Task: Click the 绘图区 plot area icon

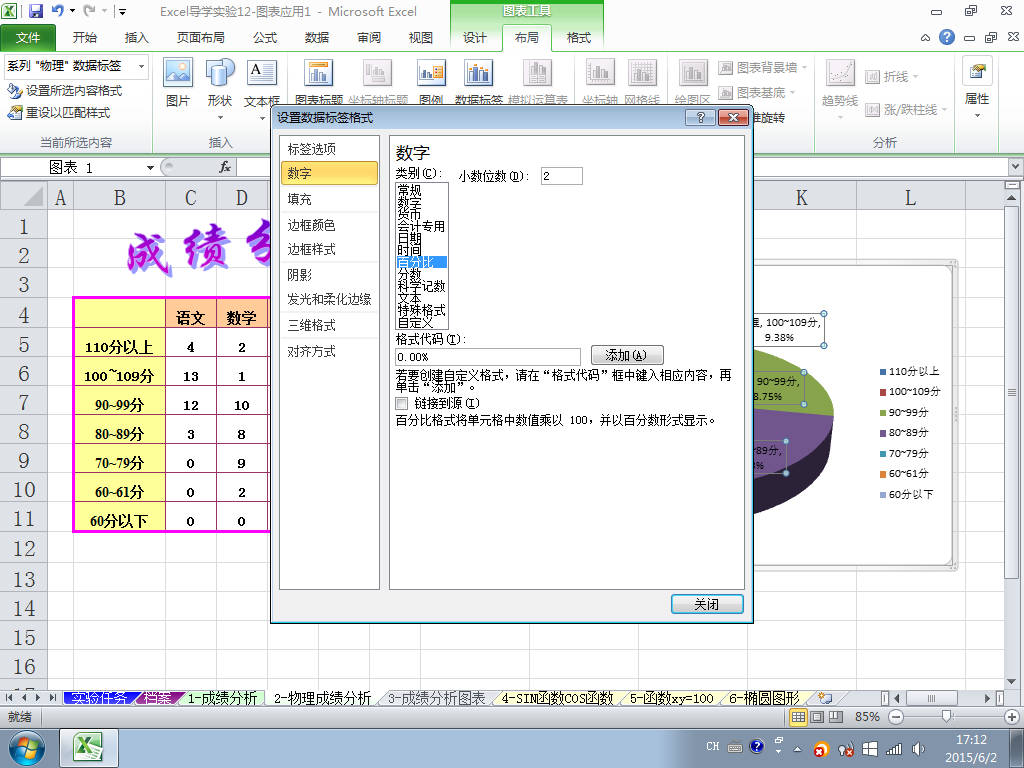Action: click(x=692, y=72)
